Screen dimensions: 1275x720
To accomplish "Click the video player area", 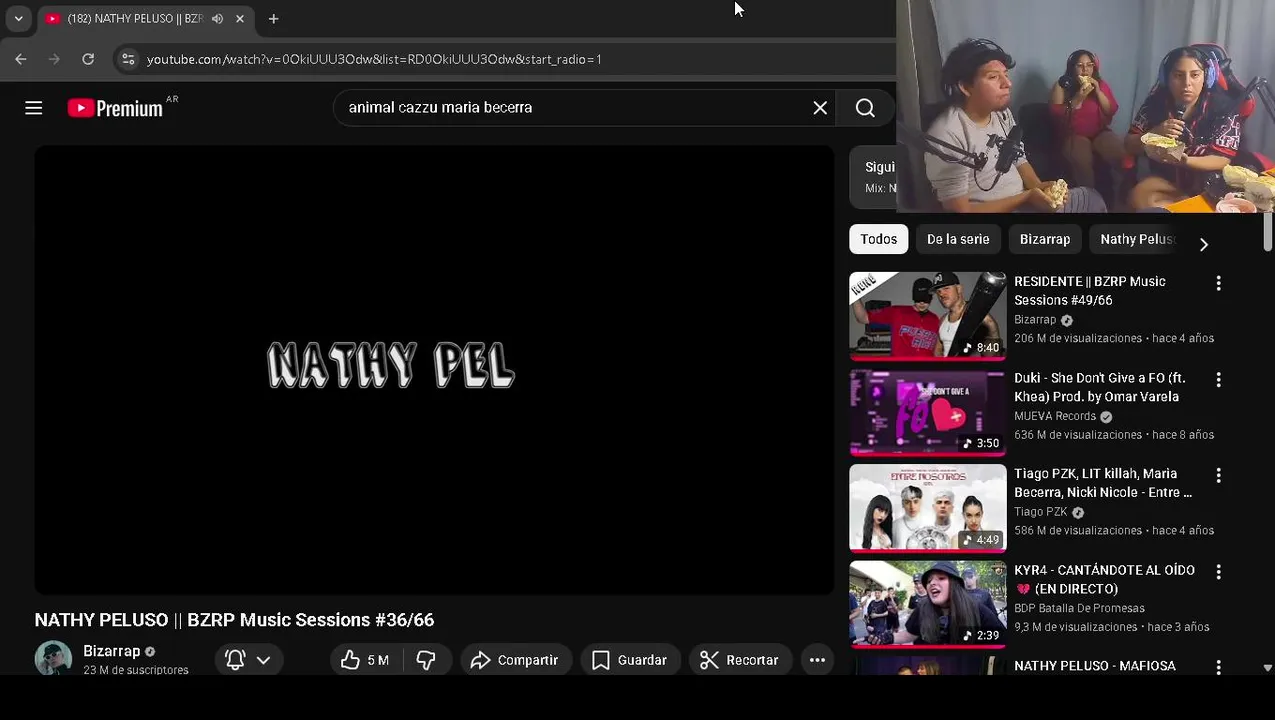I will point(434,370).
